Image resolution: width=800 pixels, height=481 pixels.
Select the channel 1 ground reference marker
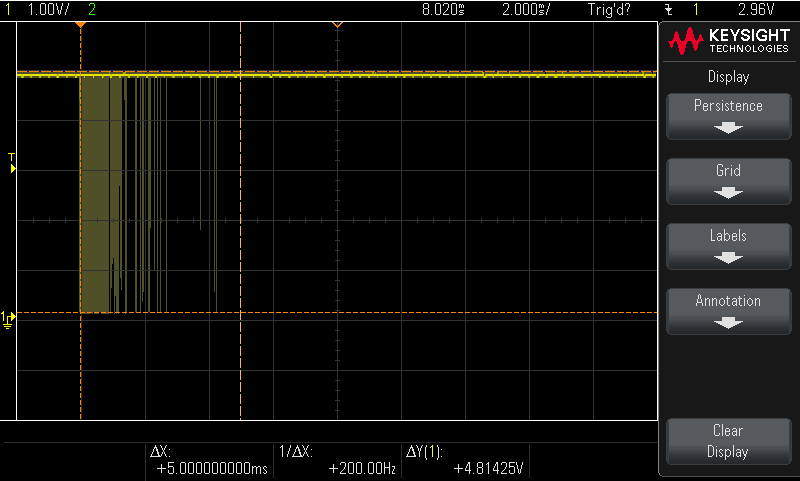coord(9,319)
